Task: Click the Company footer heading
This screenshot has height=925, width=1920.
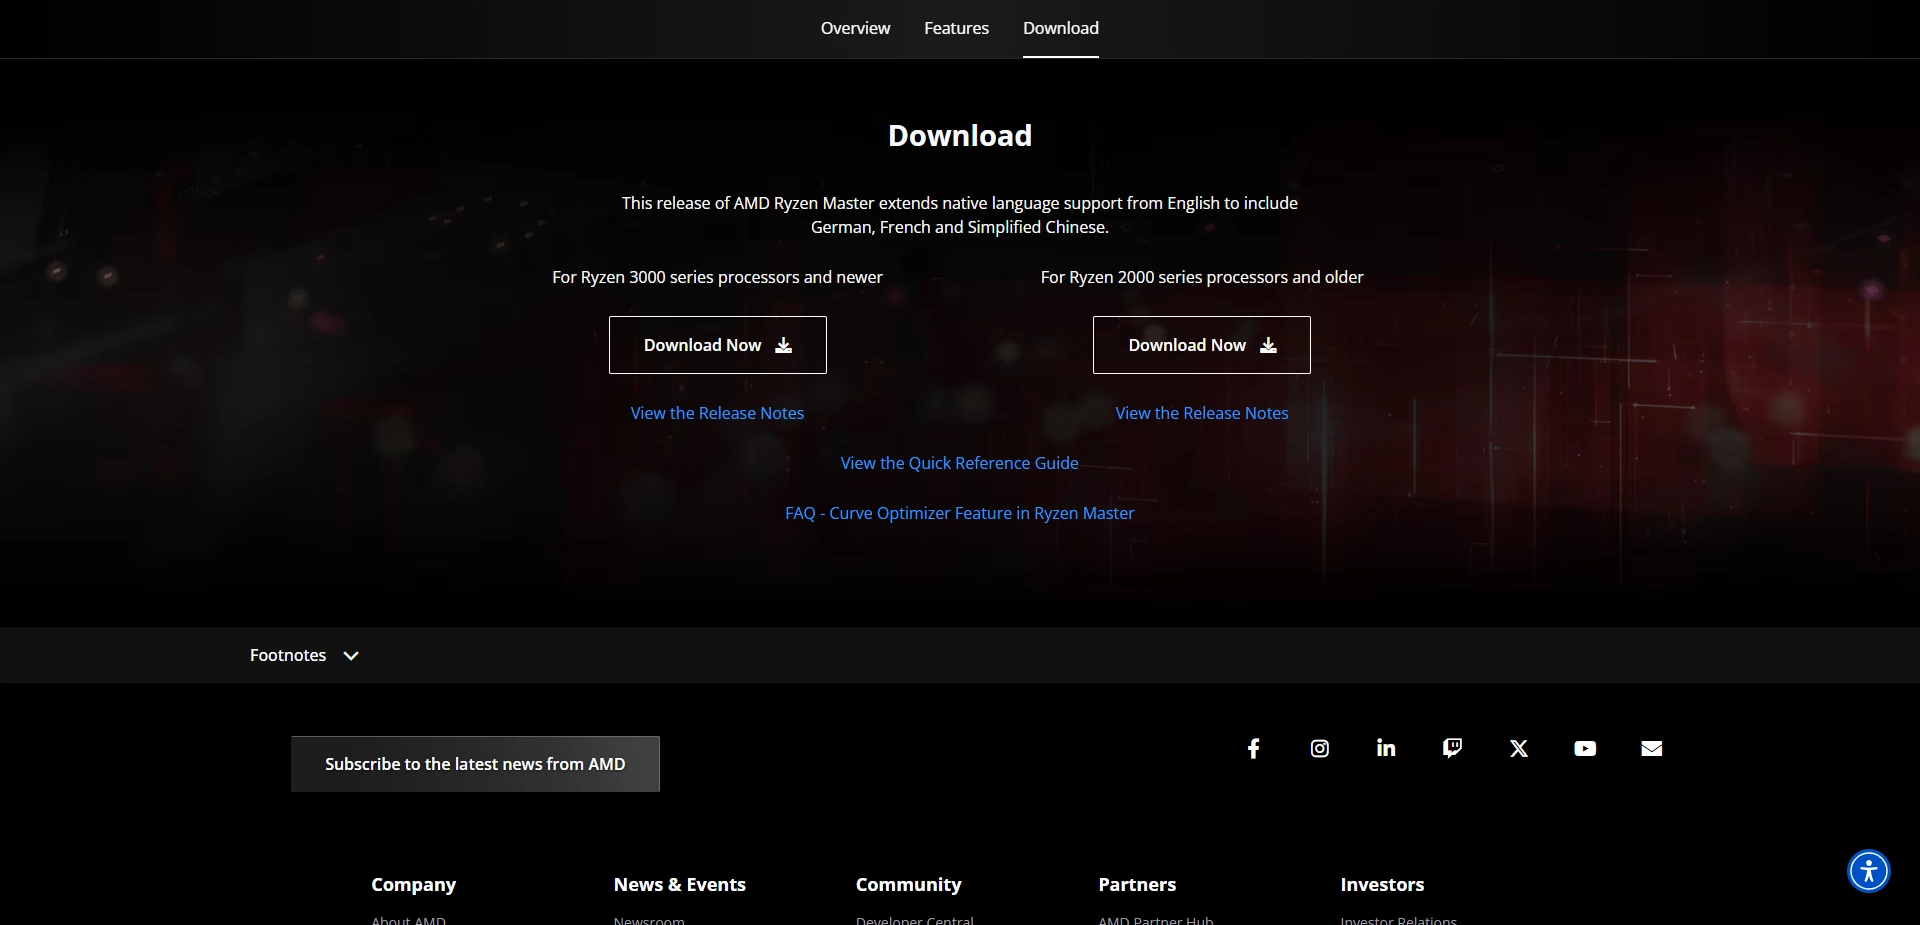Action: pos(413,884)
